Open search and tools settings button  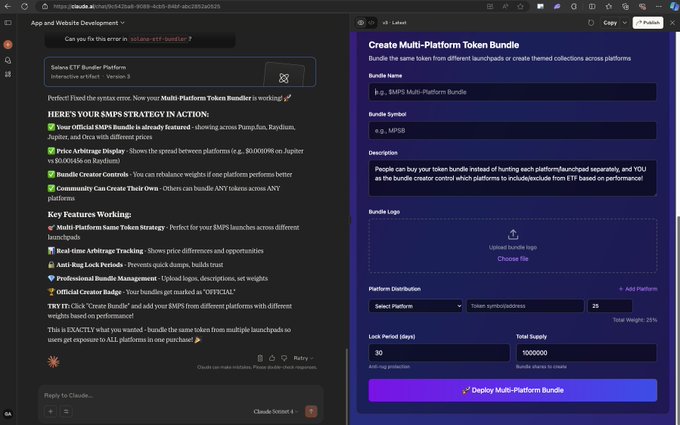(x=66, y=412)
